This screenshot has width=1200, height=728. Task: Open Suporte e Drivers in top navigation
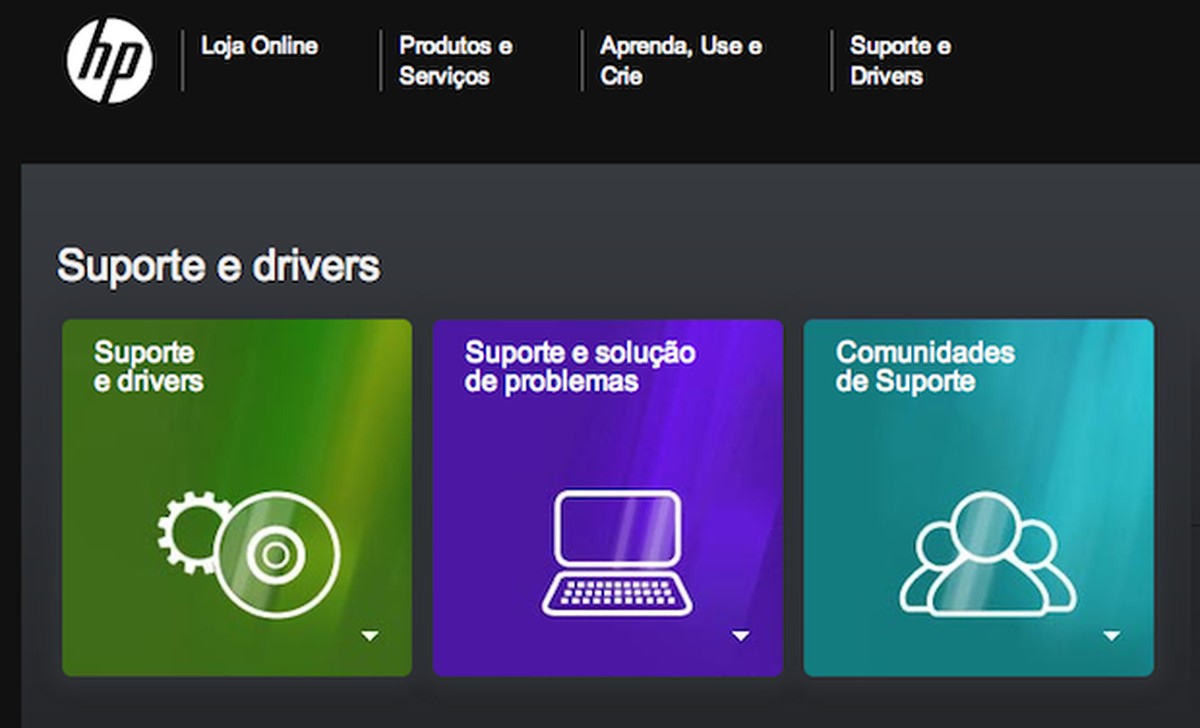coord(900,61)
